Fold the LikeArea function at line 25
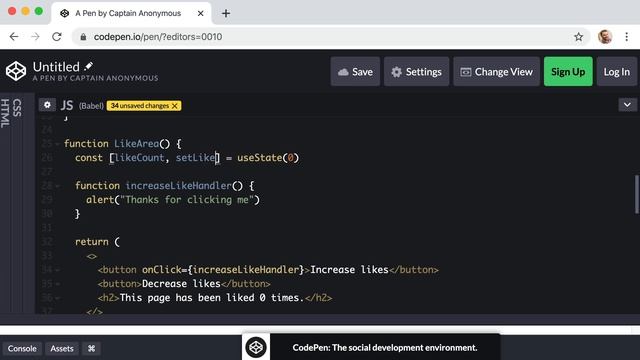 [57, 144]
